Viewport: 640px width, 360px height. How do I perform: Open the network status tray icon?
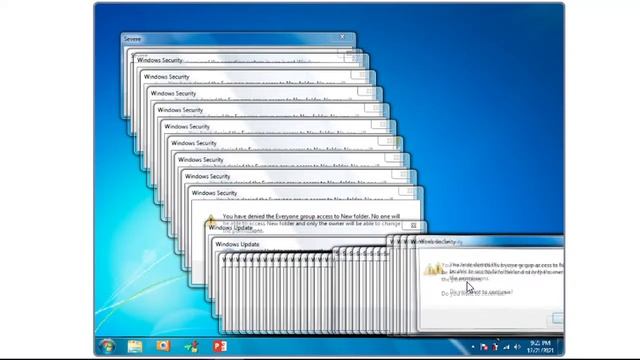pyautogui.click(x=507, y=347)
